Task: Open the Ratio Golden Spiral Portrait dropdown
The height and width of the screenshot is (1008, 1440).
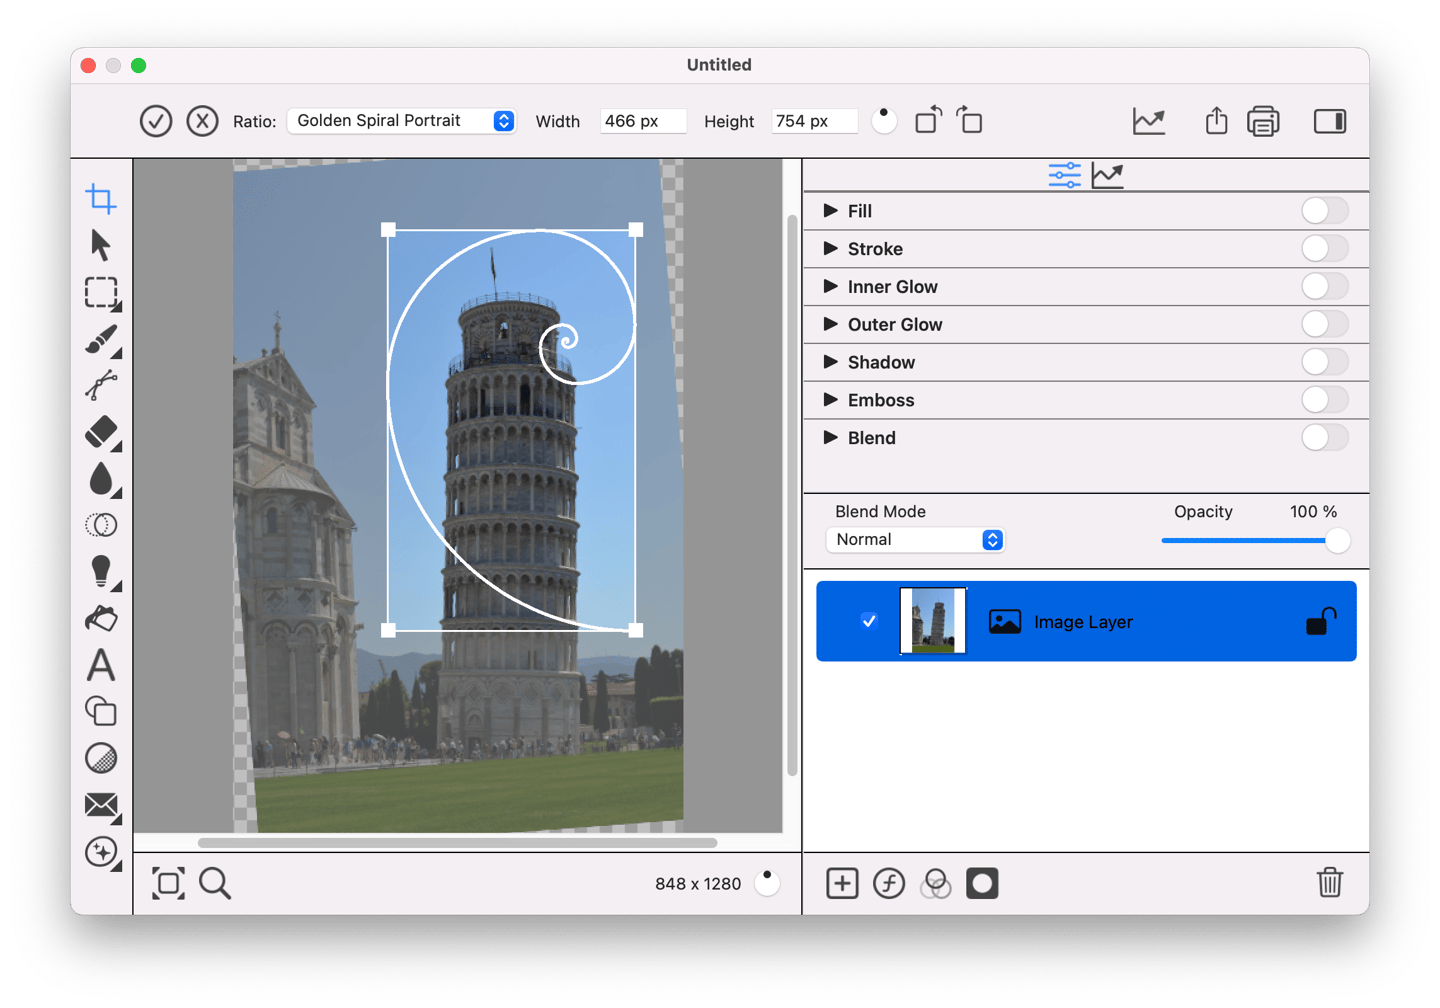Action: 401,121
